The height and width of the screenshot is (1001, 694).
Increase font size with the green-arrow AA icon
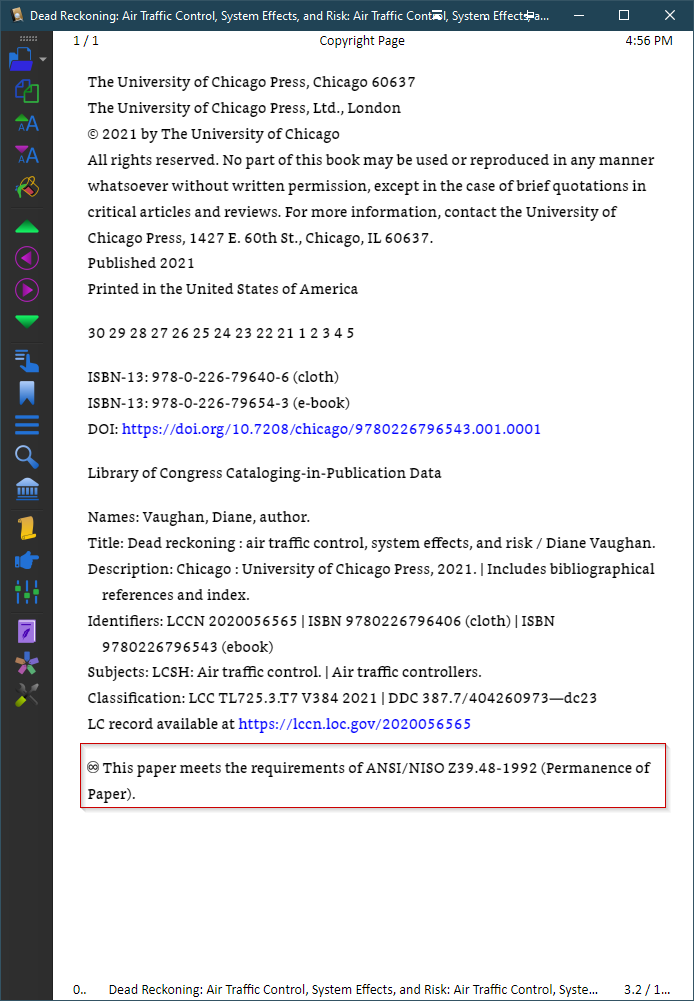(x=27, y=123)
